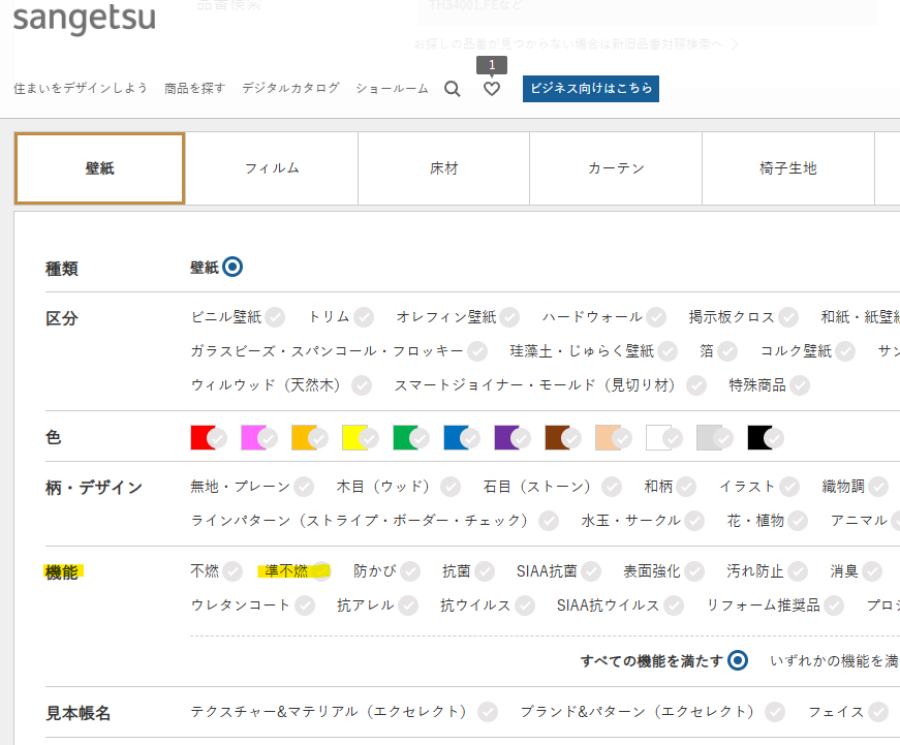This screenshot has height=745, width=900.
Task: Switch to the カーテン tab
Action: (x=616, y=168)
